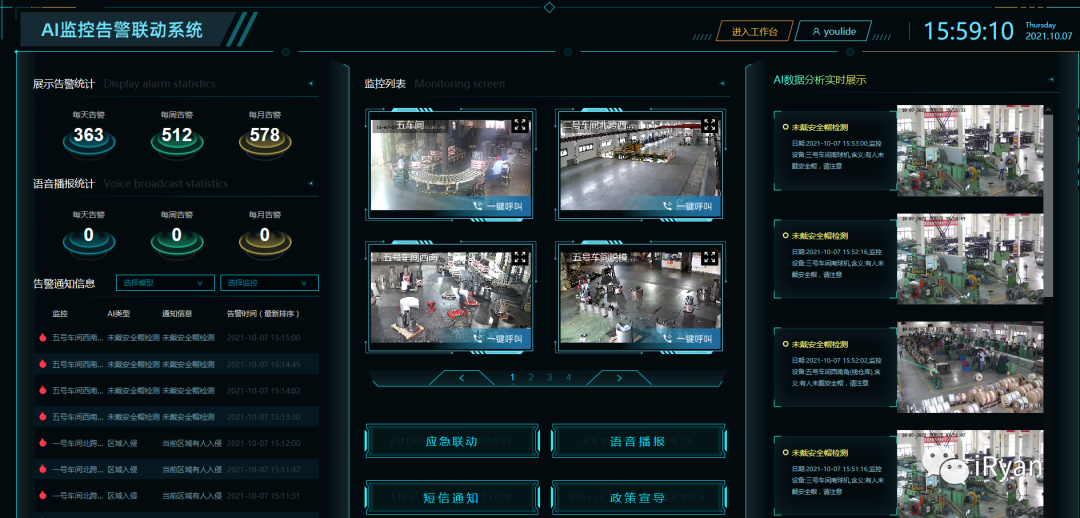The width and height of the screenshot is (1080, 518).
Task: Click the 语音播报 button
Action: point(638,442)
